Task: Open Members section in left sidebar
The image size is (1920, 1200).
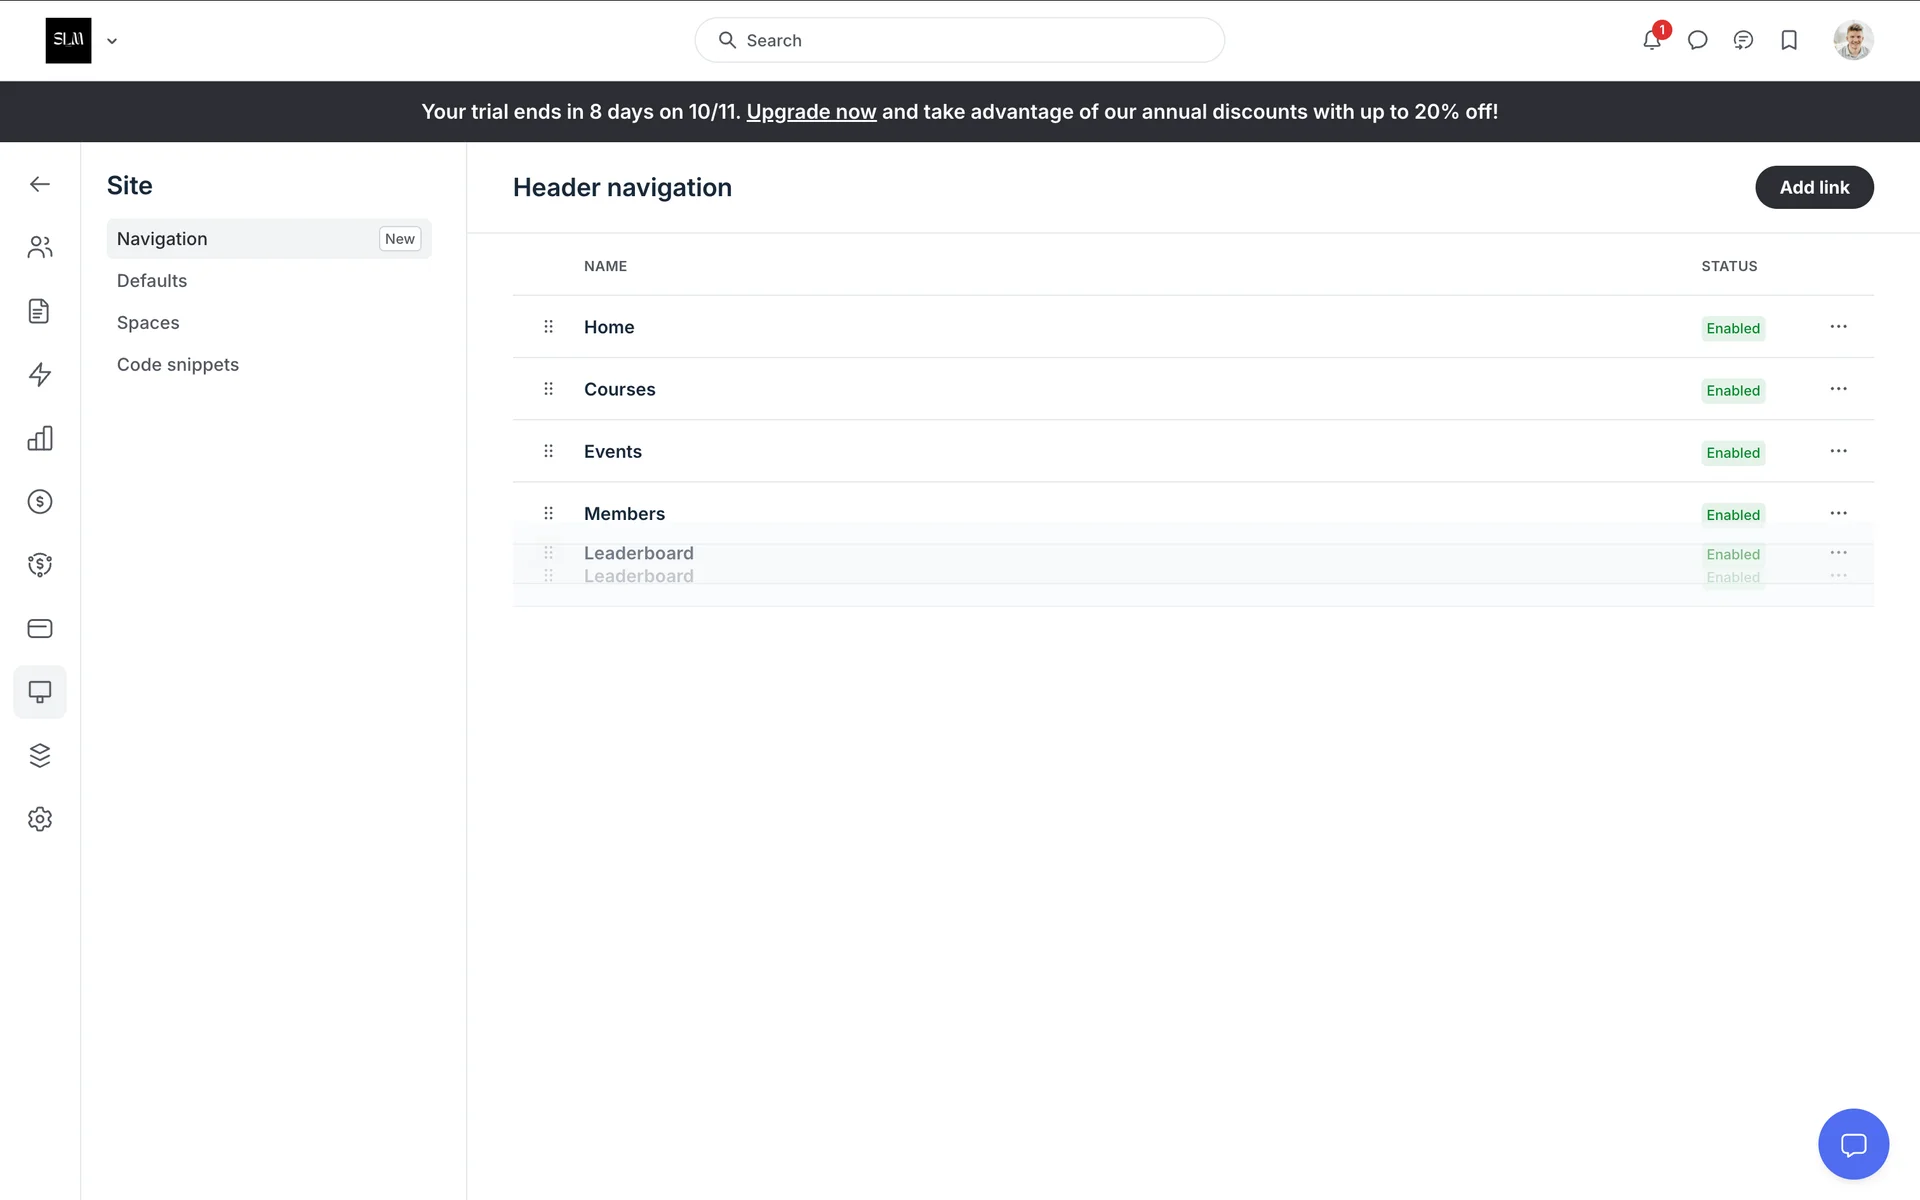Action: click(40, 247)
